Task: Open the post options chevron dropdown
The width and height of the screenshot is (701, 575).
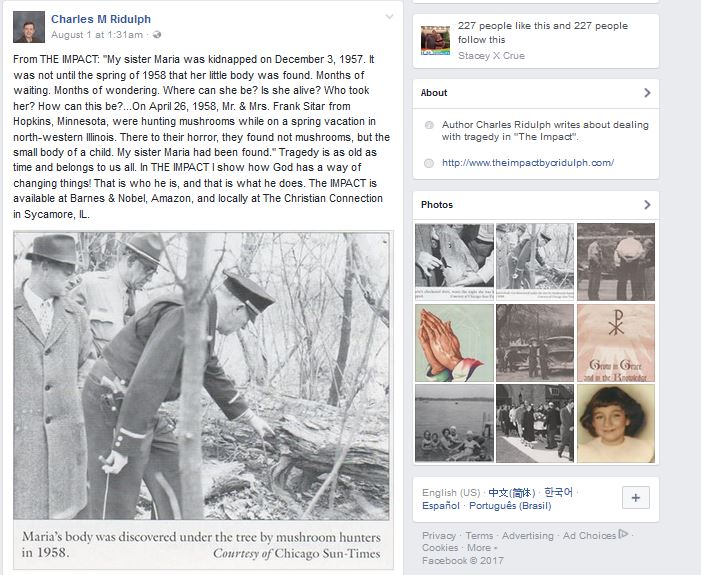Action: tap(389, 17)
